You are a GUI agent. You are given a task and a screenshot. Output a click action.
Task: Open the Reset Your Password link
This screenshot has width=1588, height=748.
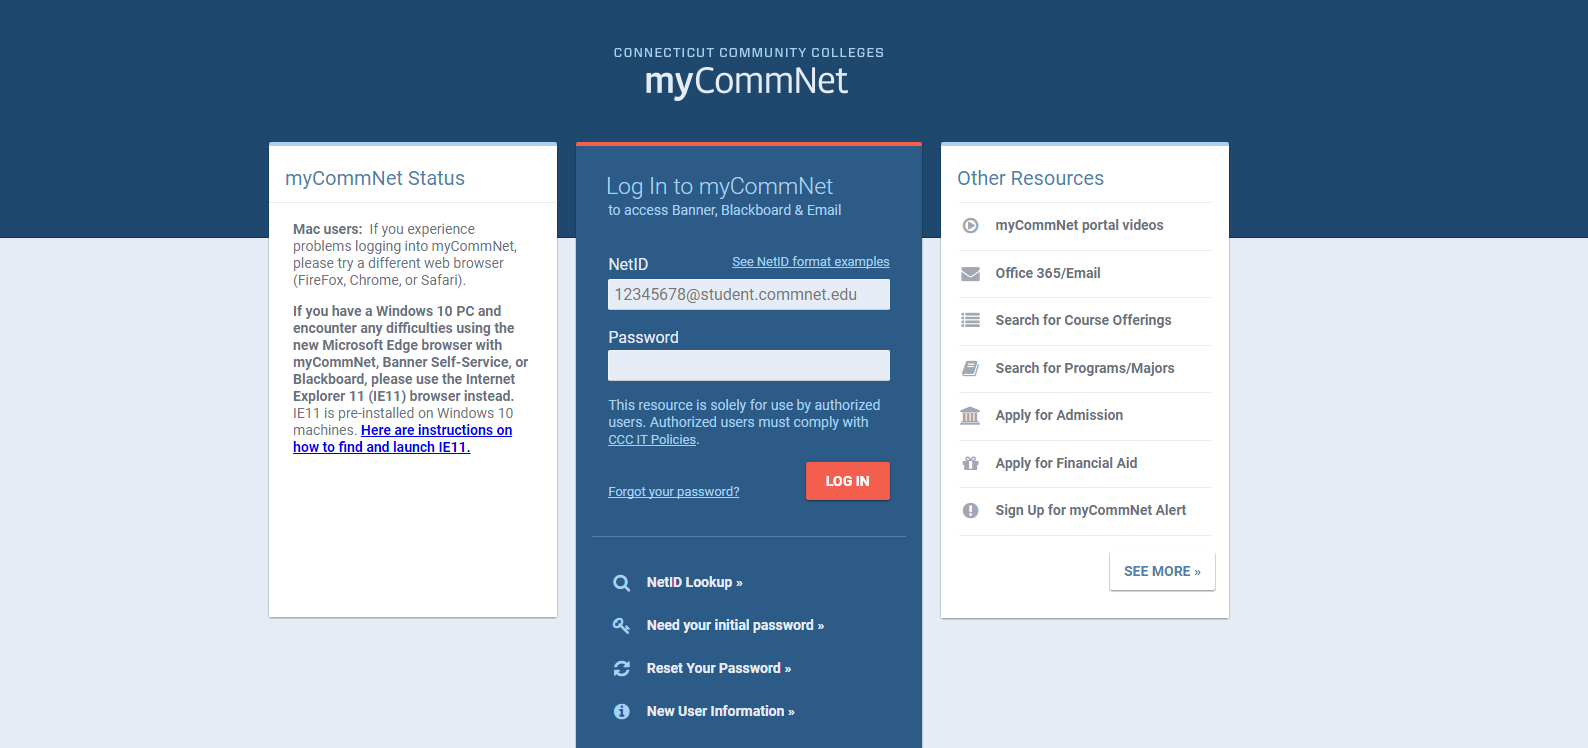point(718,669)
